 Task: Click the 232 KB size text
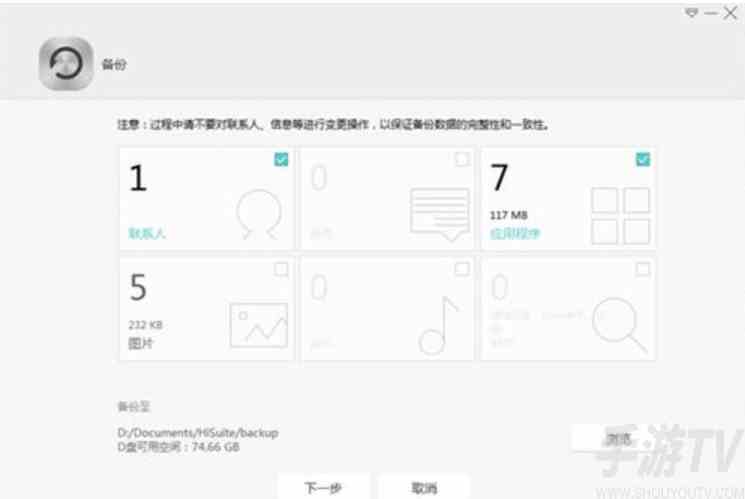tap(145, 325)
